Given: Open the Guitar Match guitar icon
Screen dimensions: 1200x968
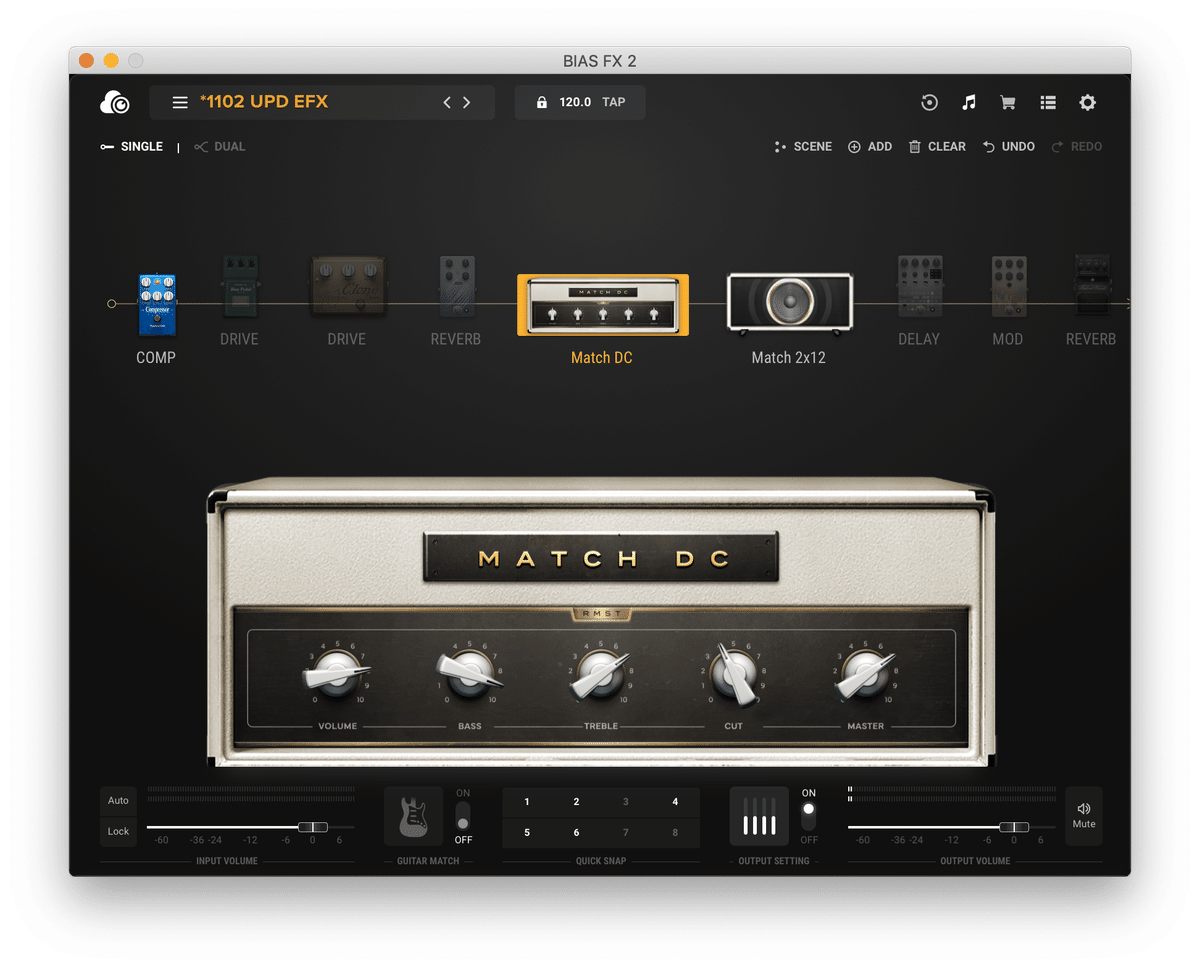Looking at the screenshot, I should (414, 816).
